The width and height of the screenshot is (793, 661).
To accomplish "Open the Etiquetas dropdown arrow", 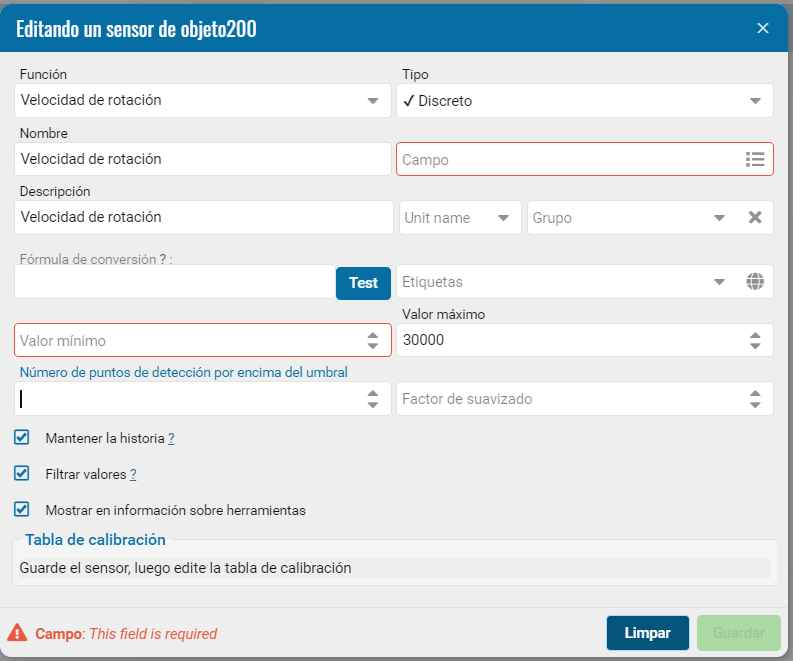I will pyautogui.click(x=719, y=282).
